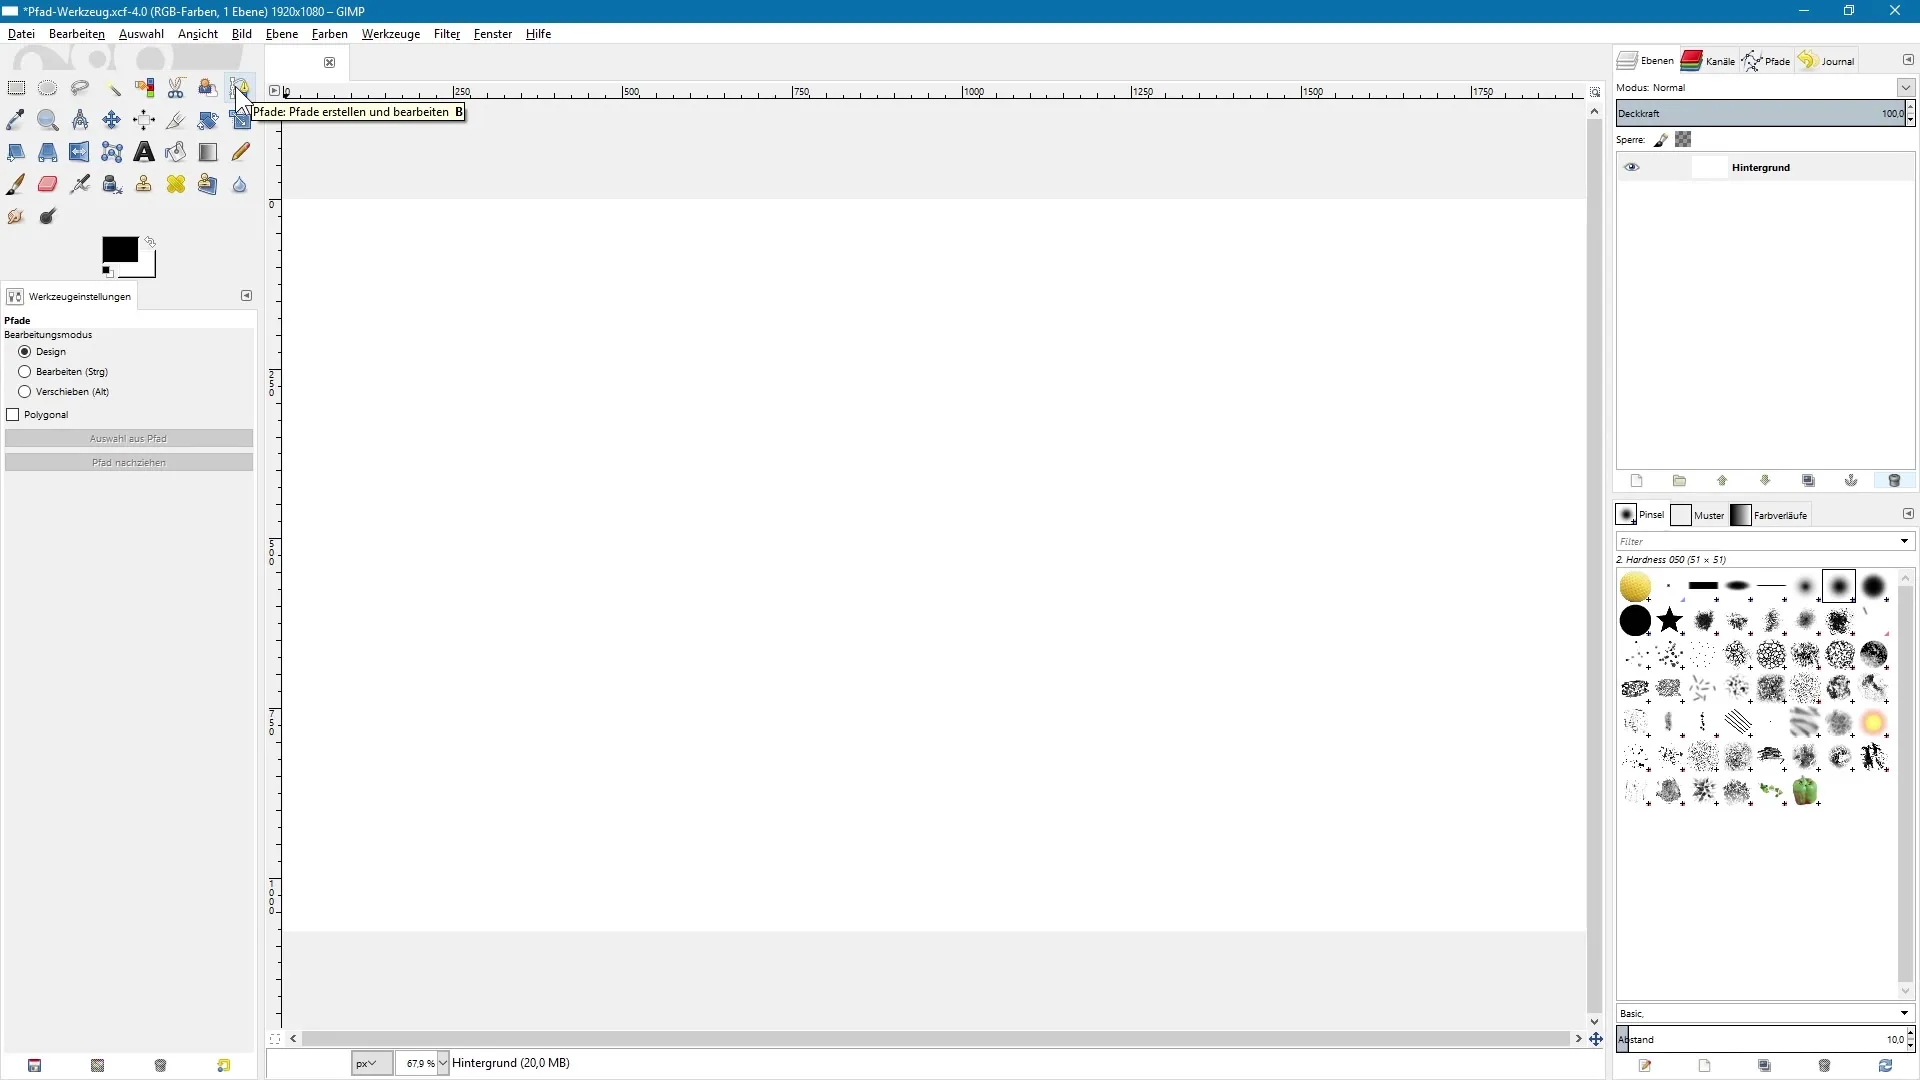
Task: Select the Zoom magnifier tool
Action: tap(47, 120)
